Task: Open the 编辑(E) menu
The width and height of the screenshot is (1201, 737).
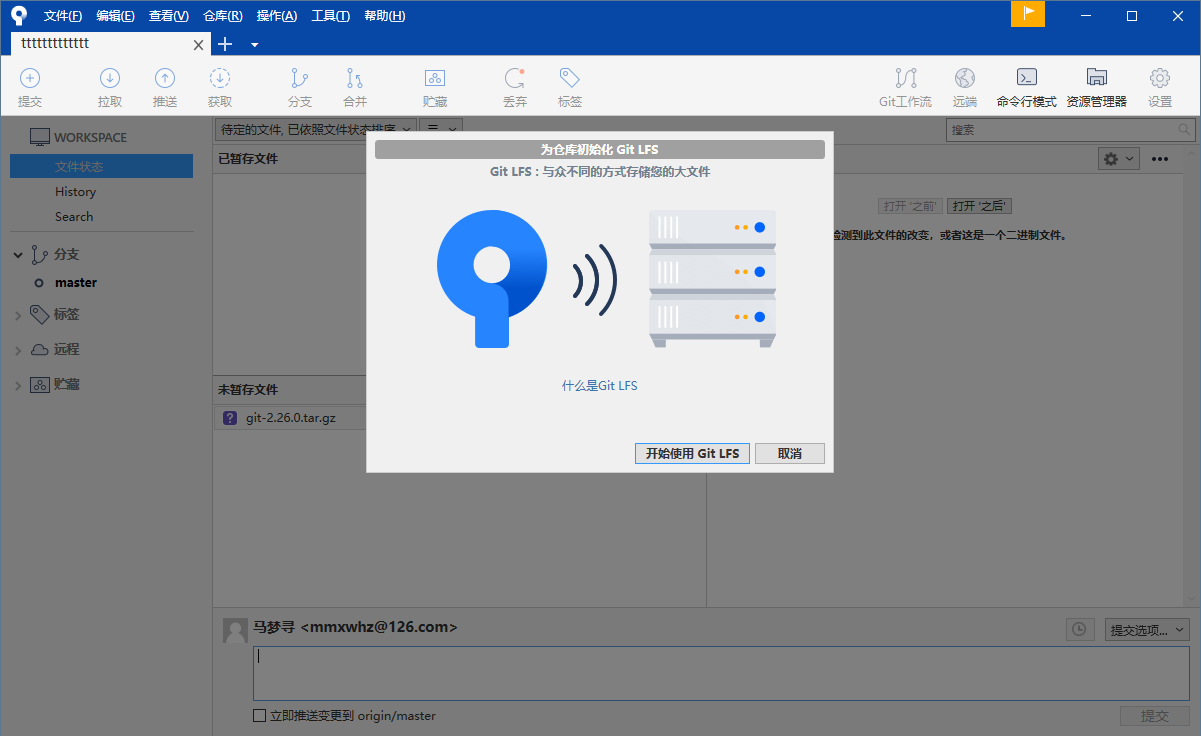Action: (116, 16)
